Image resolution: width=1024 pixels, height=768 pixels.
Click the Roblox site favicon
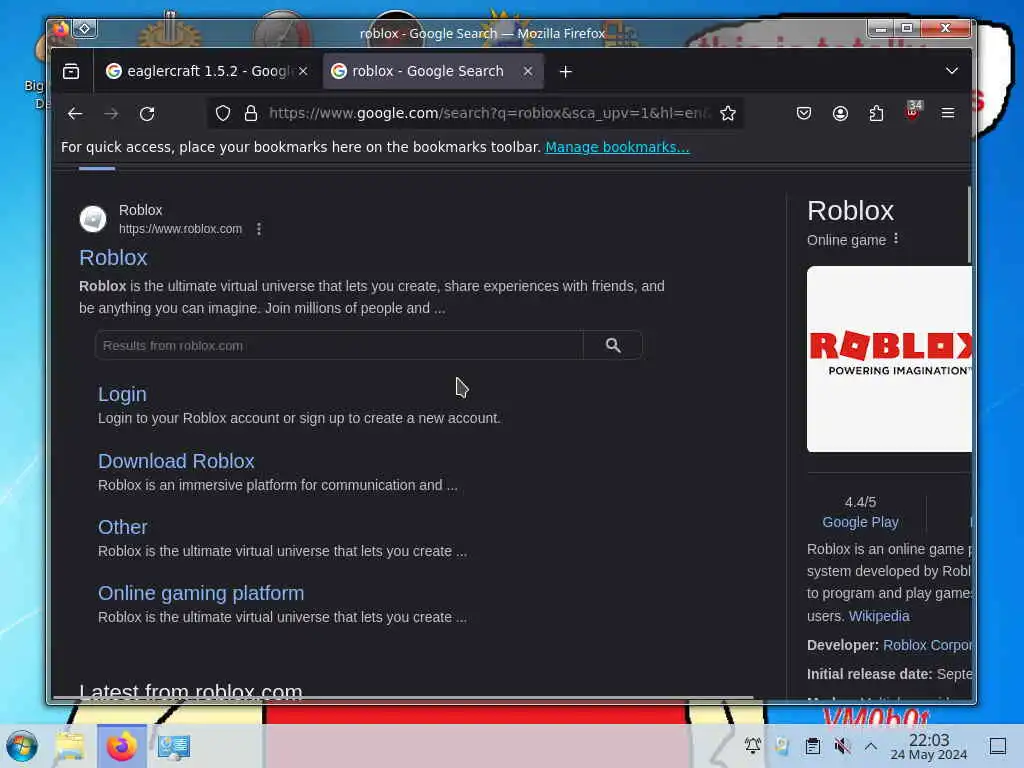point(93,219)
